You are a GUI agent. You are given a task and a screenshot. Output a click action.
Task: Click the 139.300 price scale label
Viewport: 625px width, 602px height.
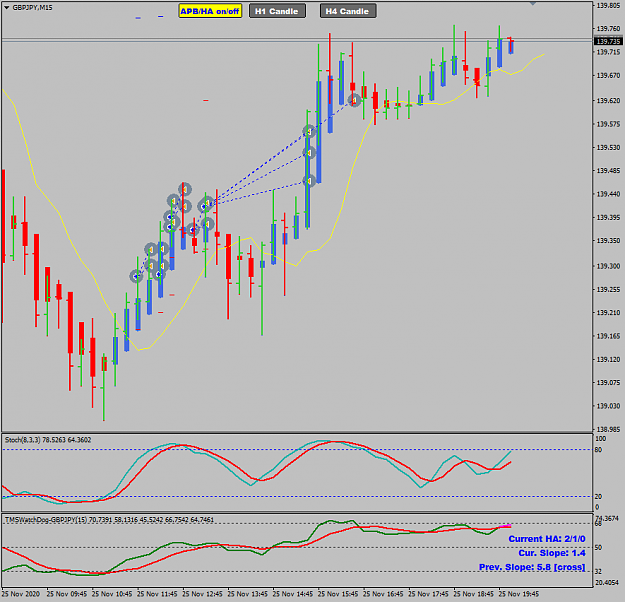(x=608, y=266)
